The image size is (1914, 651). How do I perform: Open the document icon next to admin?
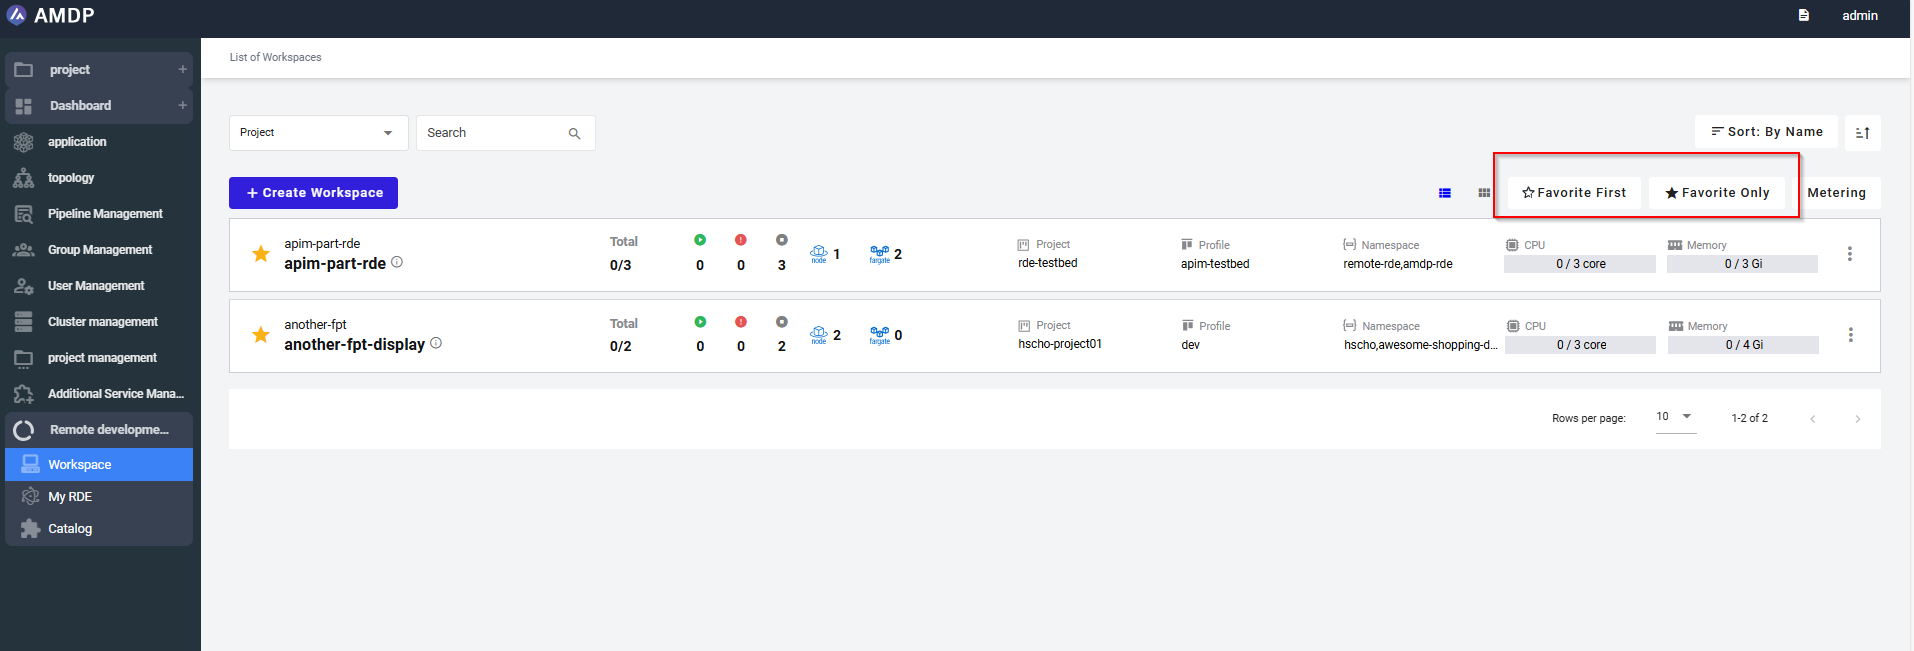click(x=1804, y=15)
